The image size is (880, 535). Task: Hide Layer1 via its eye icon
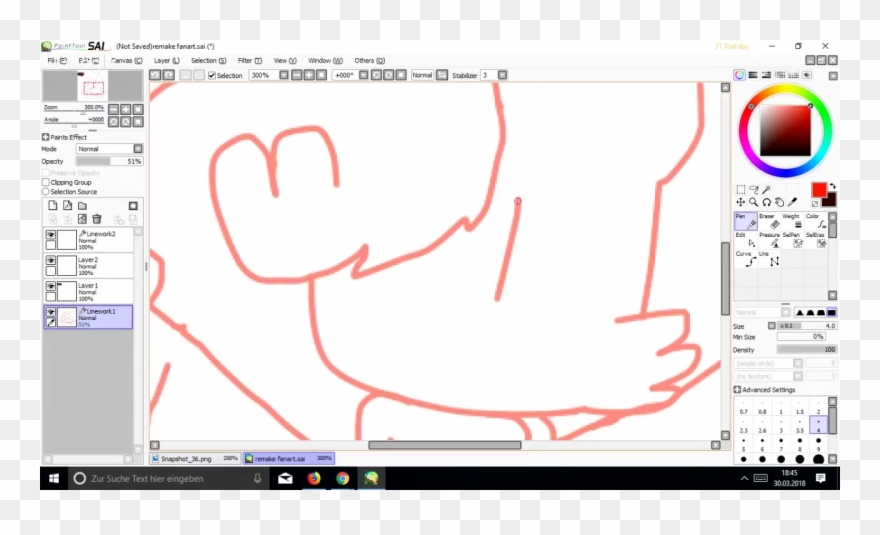point(51,286)
